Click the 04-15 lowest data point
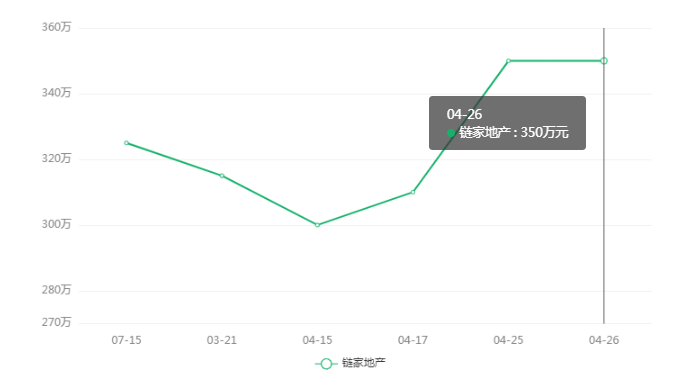Viewport: 676px width, 385px height. click(317, 225)
